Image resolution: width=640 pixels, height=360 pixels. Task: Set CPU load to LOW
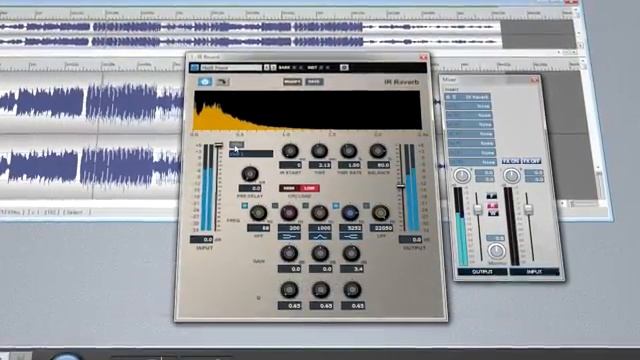coord(309,188)
